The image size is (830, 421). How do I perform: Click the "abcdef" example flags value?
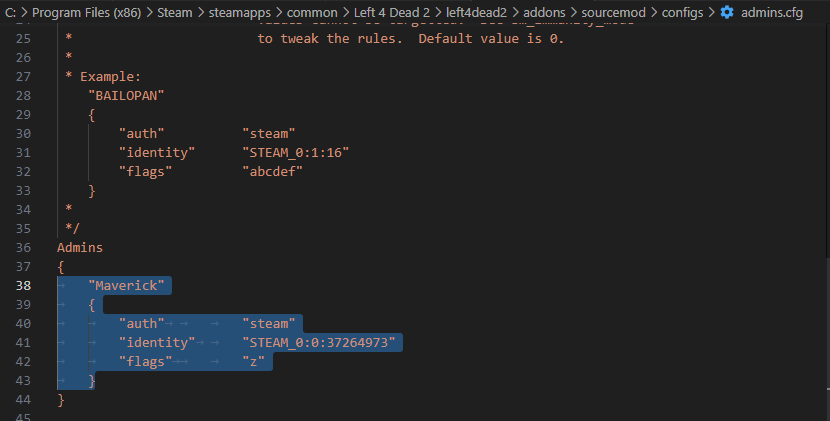(272, 171)
